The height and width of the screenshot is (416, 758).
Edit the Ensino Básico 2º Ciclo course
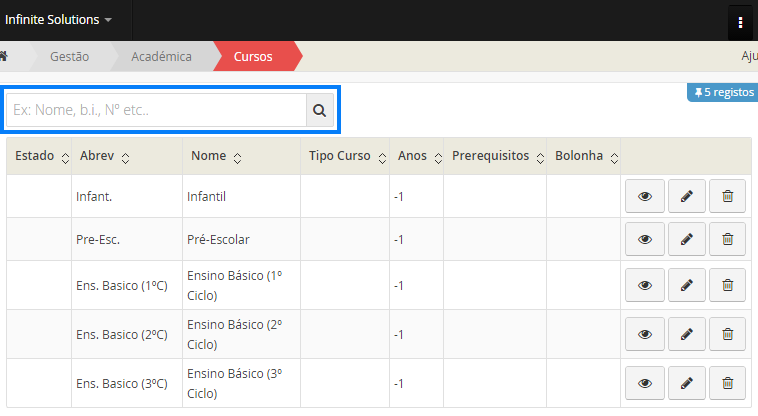click(686, 334)
